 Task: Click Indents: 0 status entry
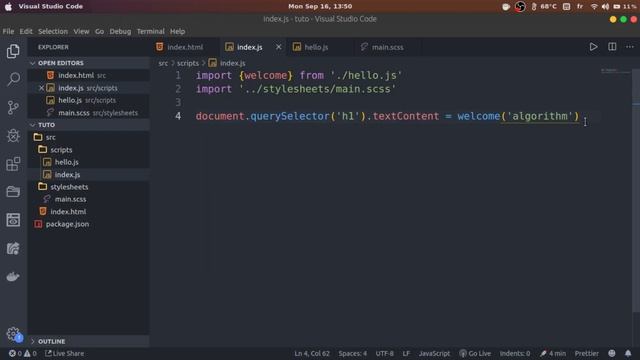[515, 353]
